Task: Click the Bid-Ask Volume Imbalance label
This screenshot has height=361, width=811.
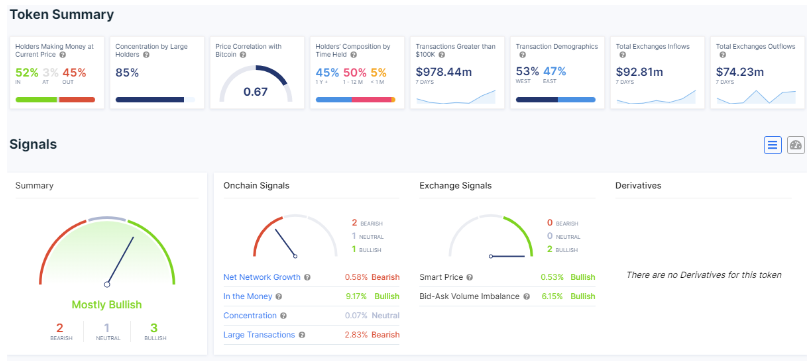Action: (x=470, y=296)
